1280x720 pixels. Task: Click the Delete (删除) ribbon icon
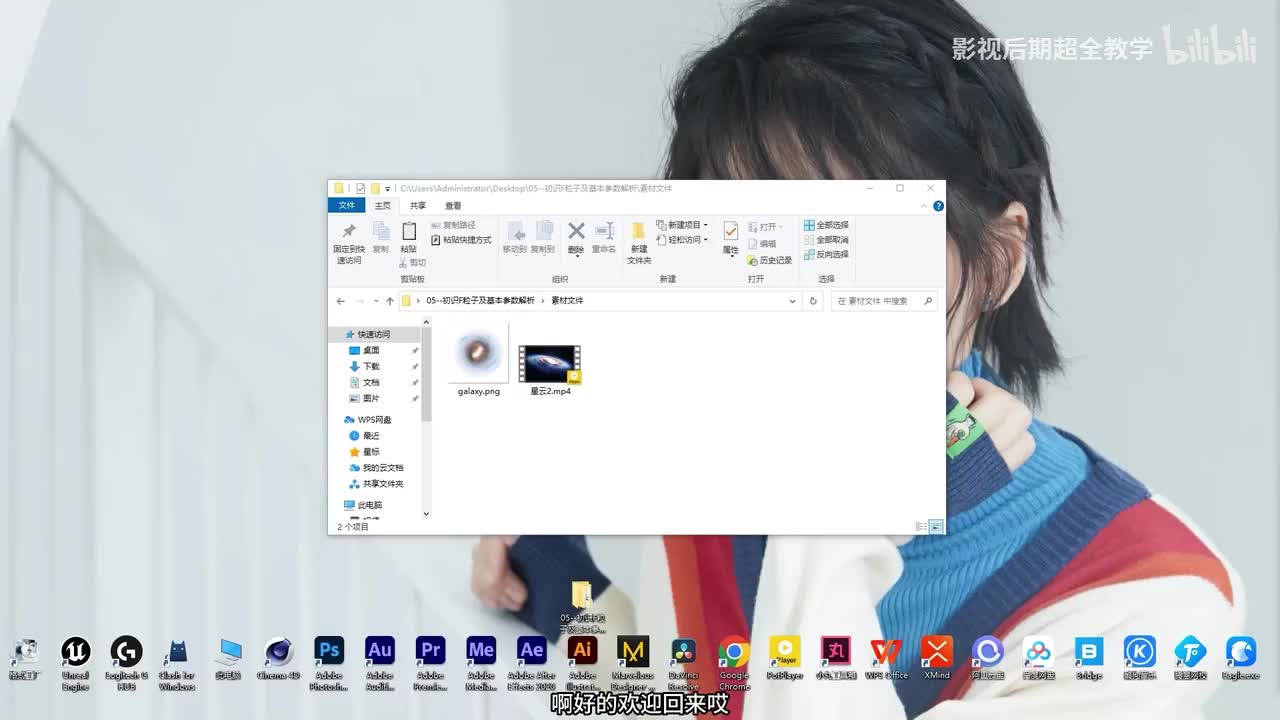(x=576, y=238)
